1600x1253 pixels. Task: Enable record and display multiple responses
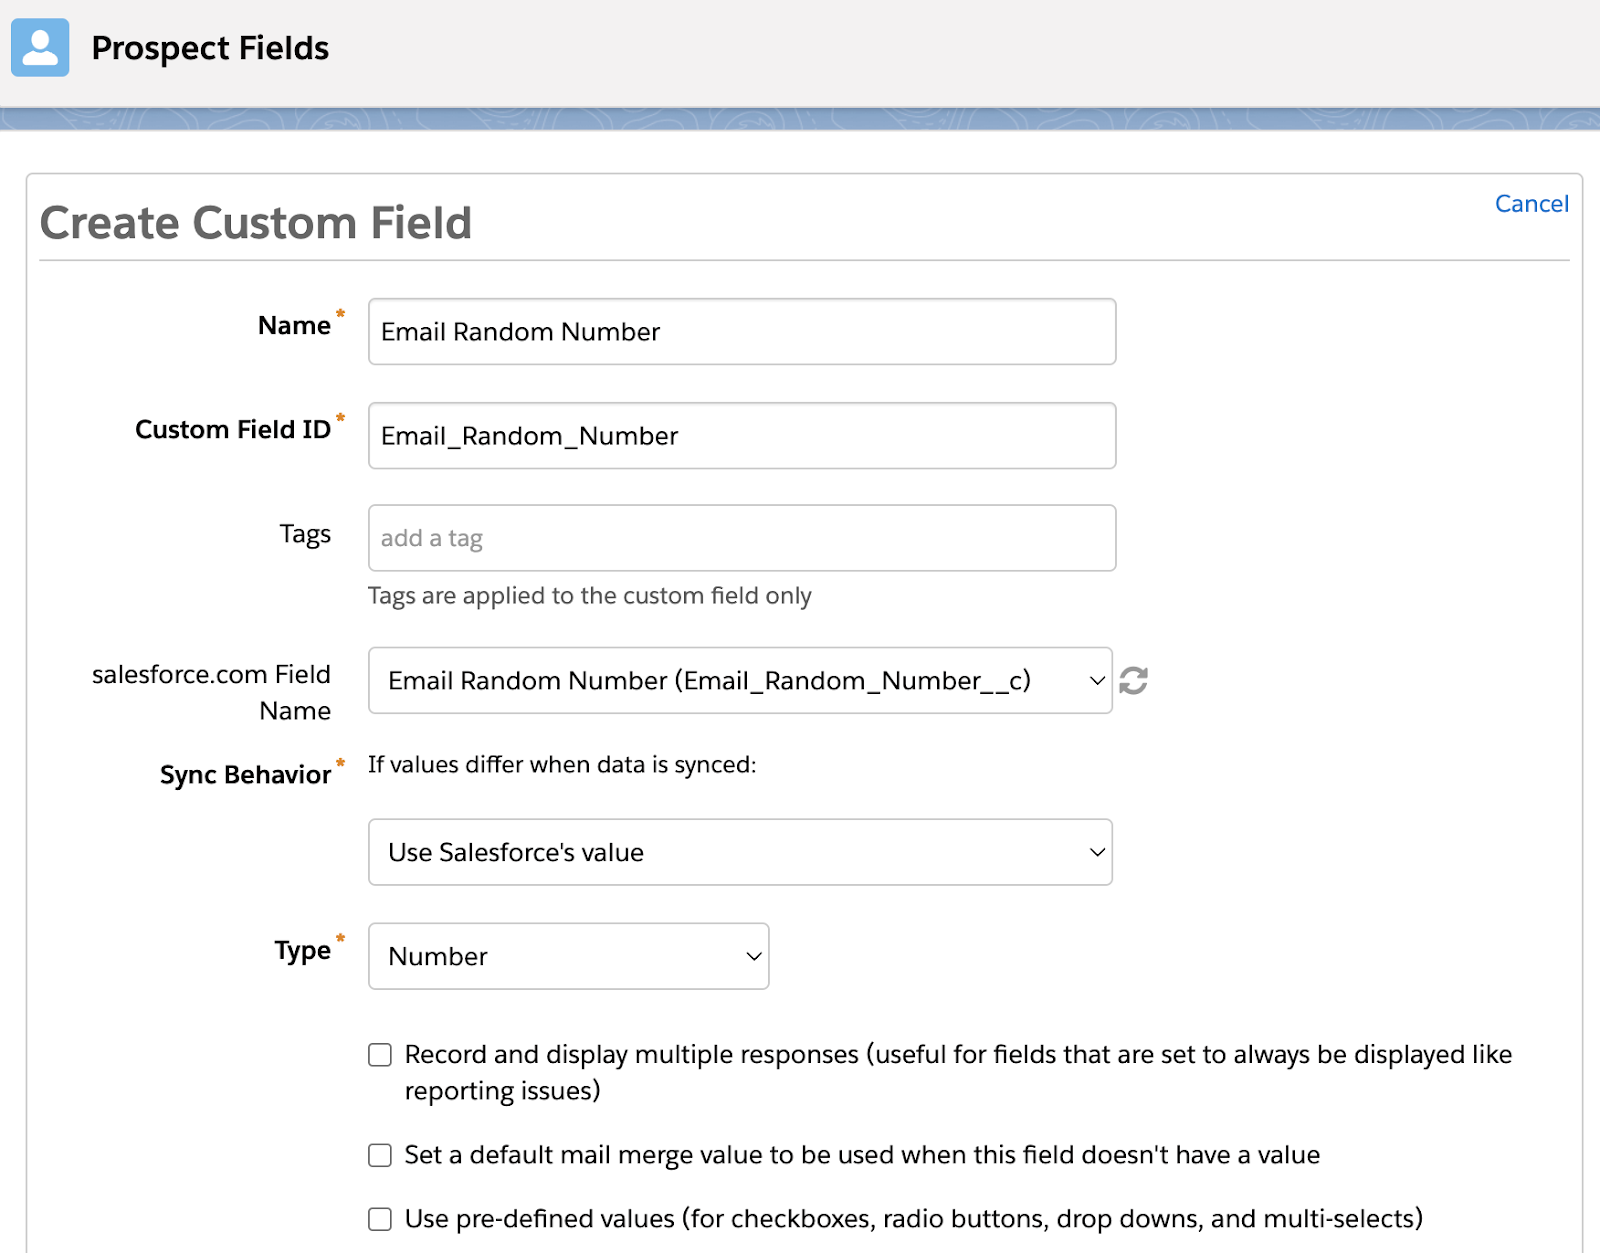(380, 1055)
